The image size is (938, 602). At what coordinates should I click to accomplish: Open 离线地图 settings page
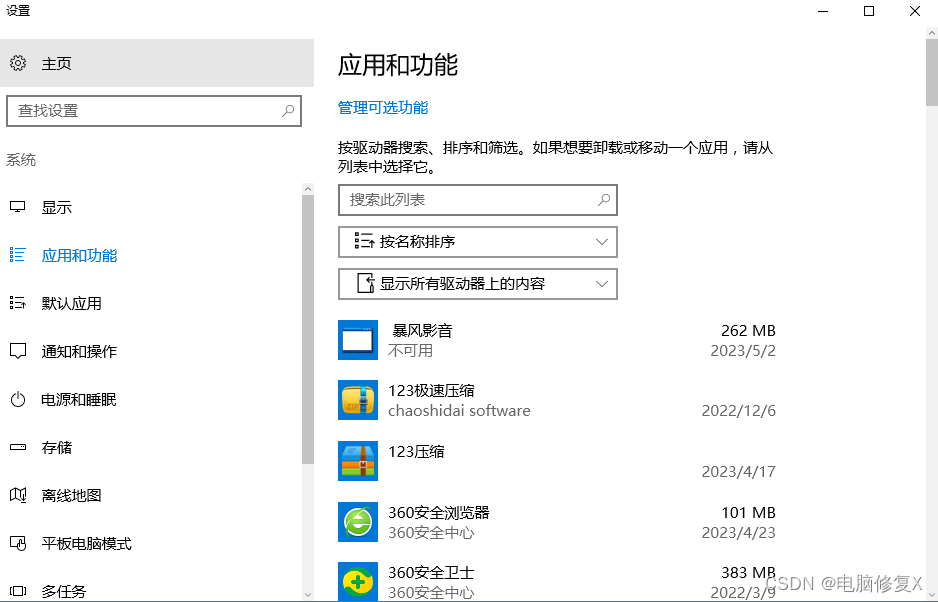(151, 495)
